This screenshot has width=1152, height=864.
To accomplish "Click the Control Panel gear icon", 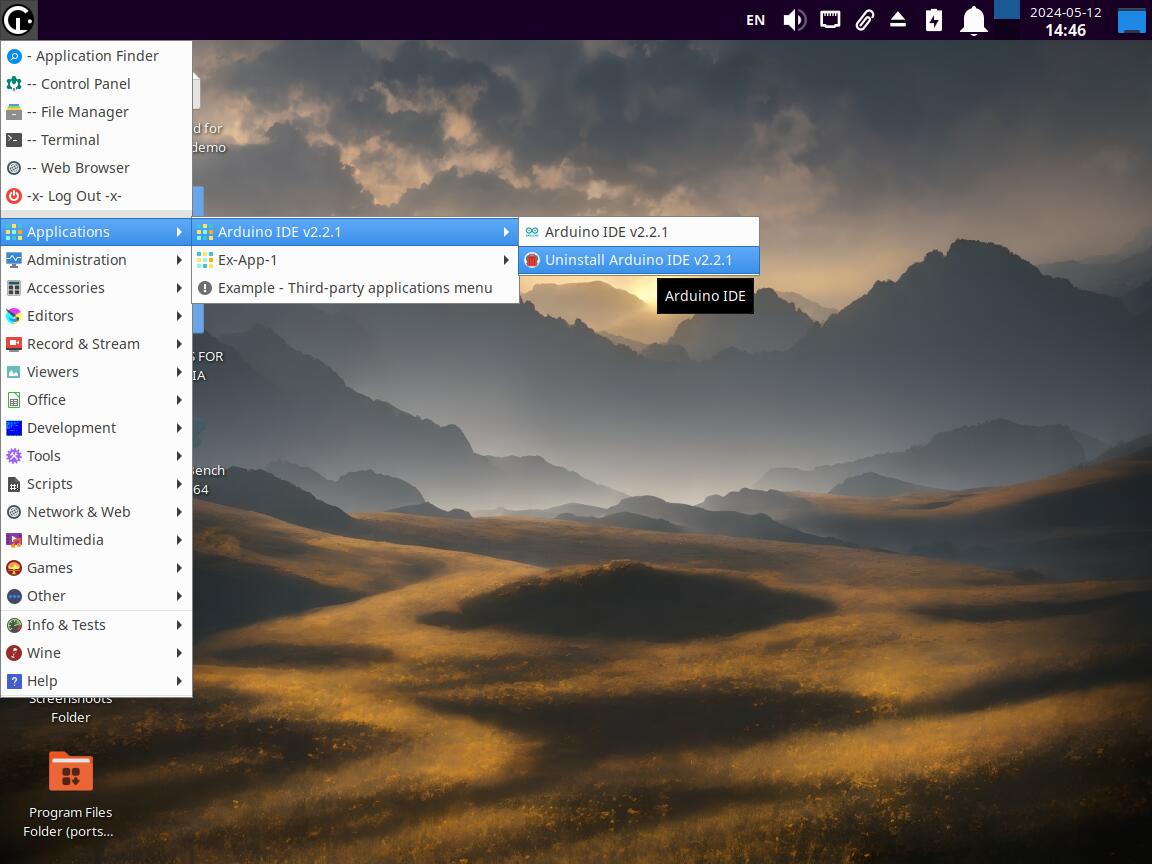I will coord(14,84).
